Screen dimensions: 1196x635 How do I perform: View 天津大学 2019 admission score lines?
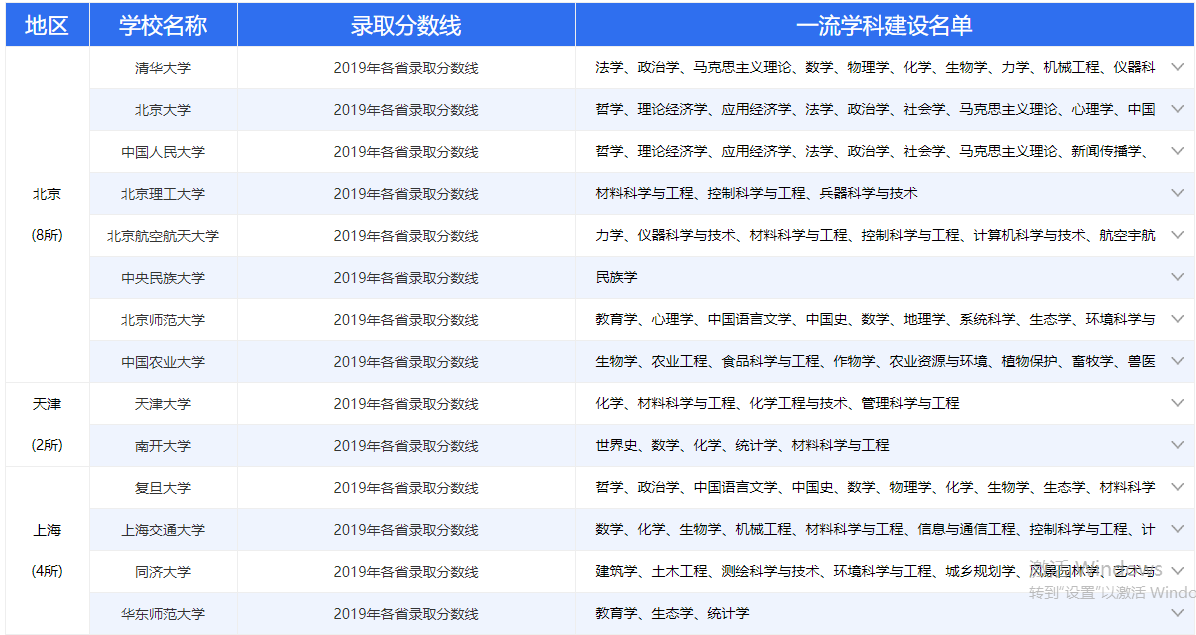406,403
